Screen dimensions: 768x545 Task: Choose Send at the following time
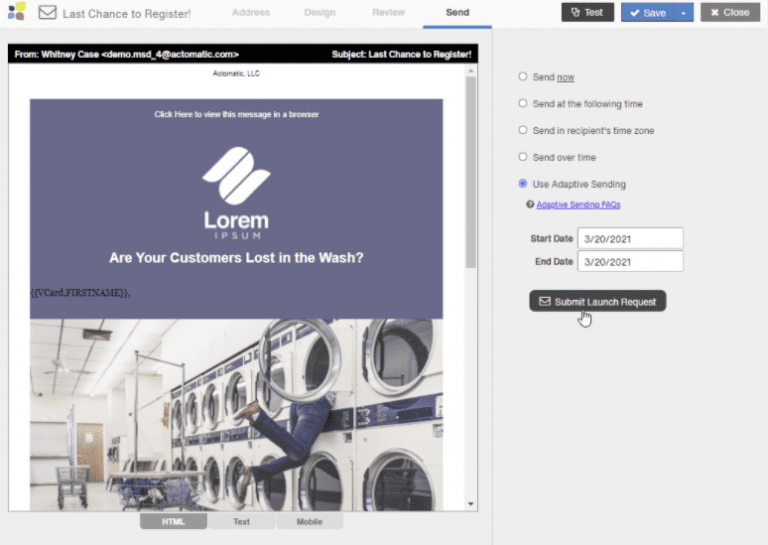pos(523,103)
